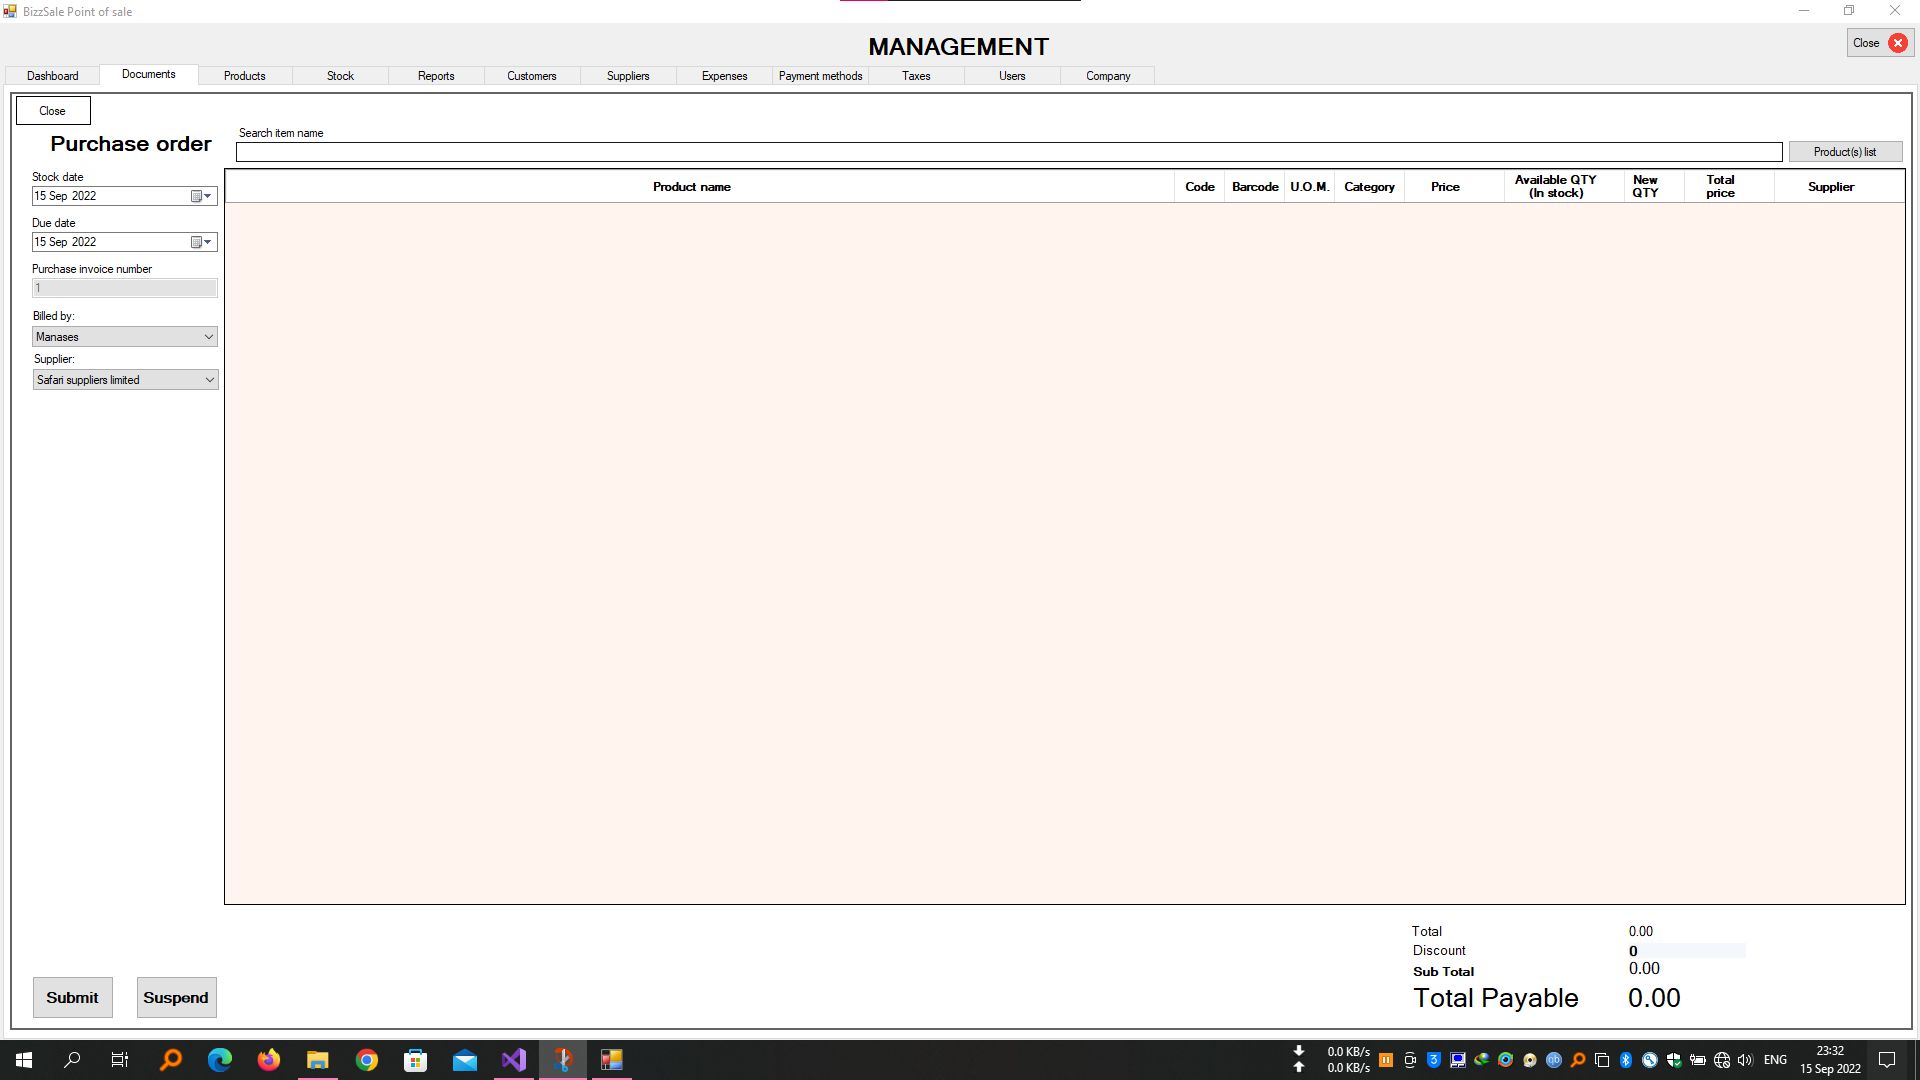The image size is (1920, 1080).
Task: Click the Search item name field
Action: (1008, 152)
